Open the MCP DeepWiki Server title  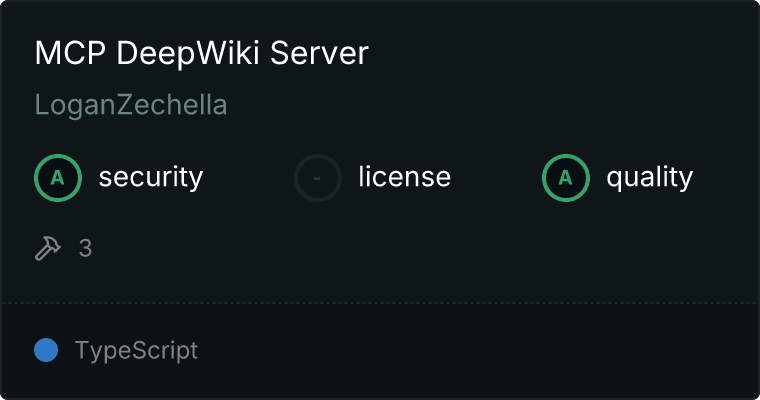pos(202,54)
